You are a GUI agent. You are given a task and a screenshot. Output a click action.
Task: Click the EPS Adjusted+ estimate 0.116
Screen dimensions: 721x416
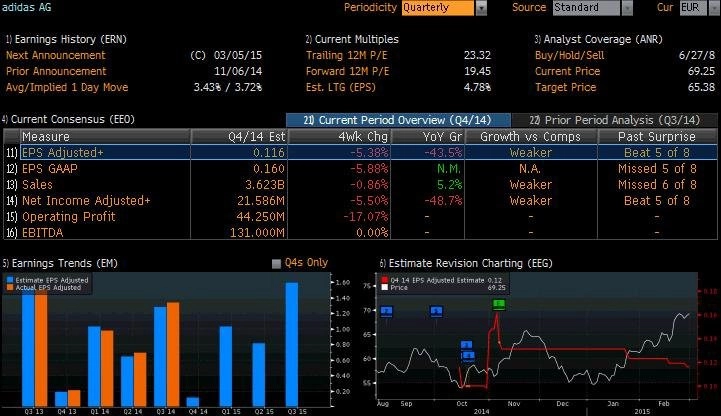pos(269,153)
